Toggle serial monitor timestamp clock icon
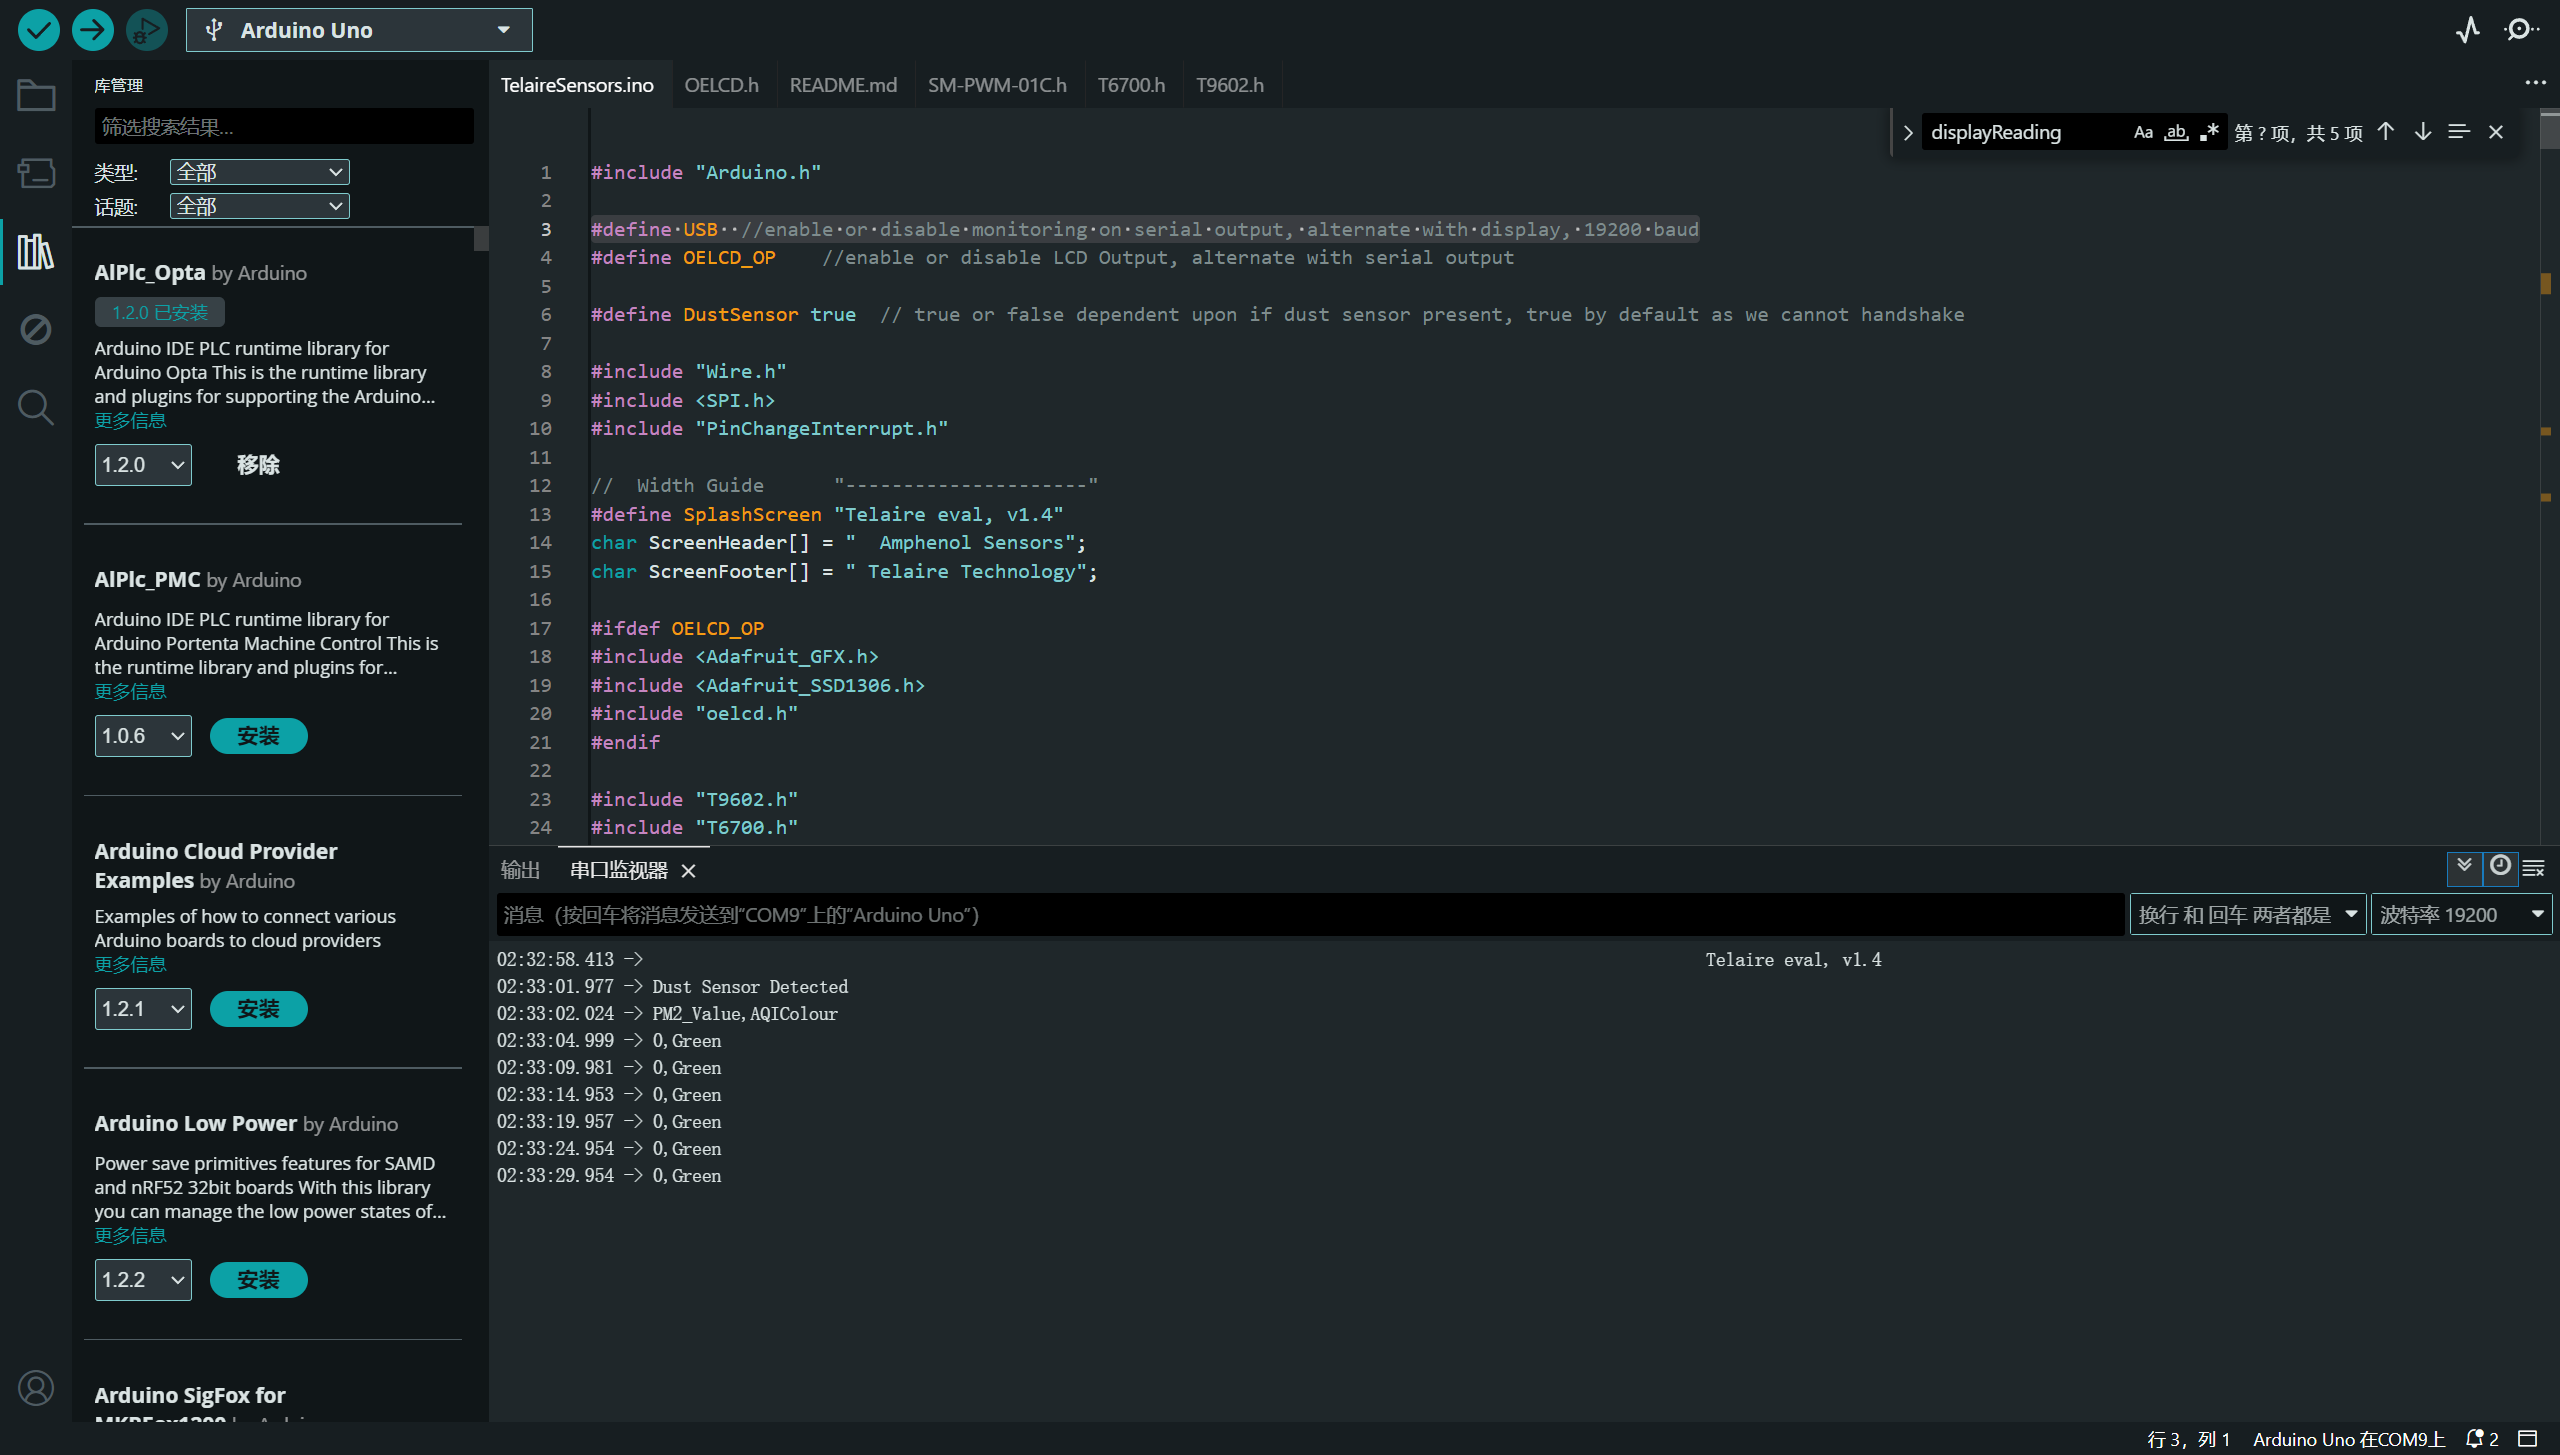 (2500, 866)
